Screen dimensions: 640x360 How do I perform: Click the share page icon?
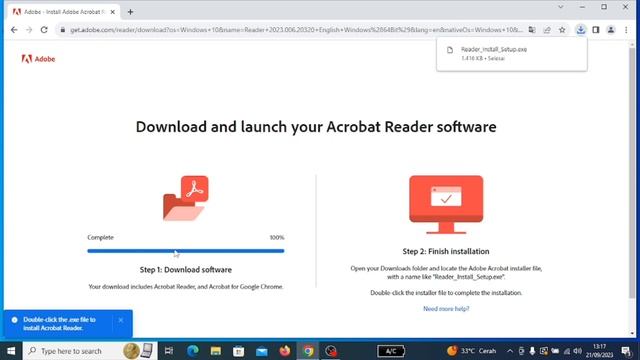pyautogui.click(x=547, y=30)
